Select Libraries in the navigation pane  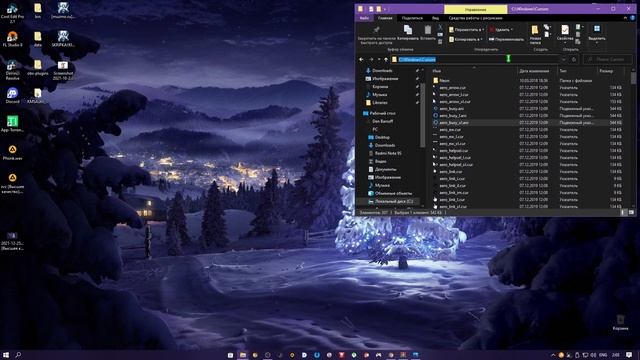point(380,102)
